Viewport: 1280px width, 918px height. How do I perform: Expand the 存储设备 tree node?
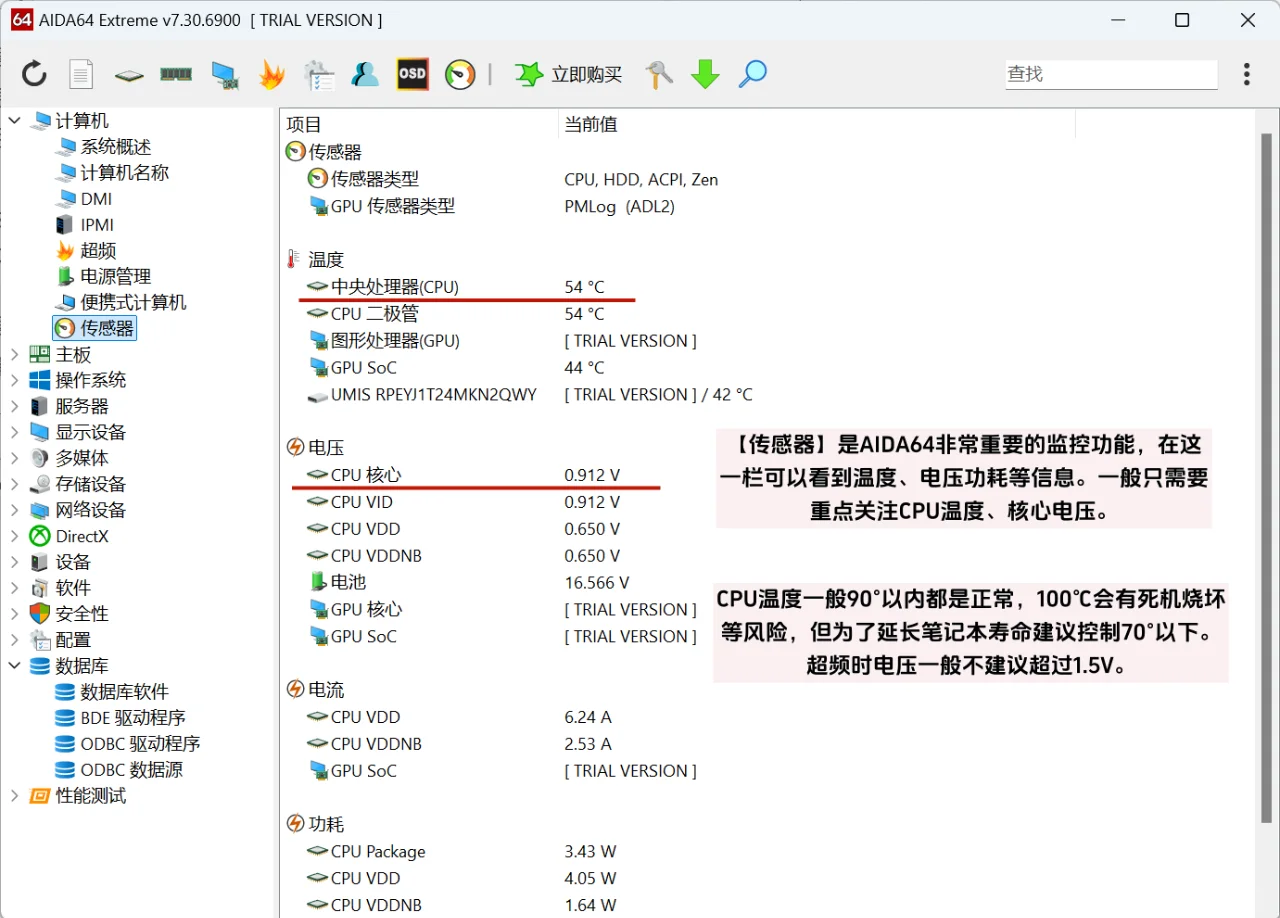(14, 484)
